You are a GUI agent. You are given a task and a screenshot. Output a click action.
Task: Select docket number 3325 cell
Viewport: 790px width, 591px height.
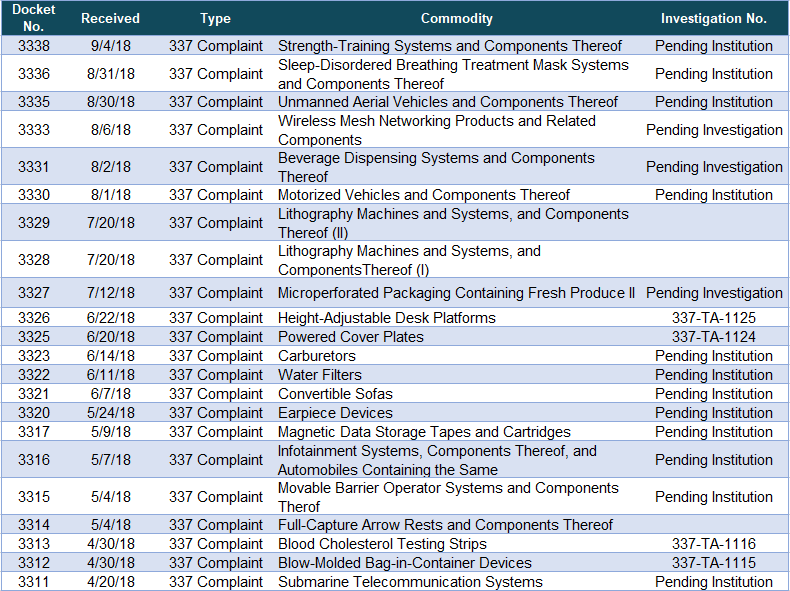pos(34,337)
